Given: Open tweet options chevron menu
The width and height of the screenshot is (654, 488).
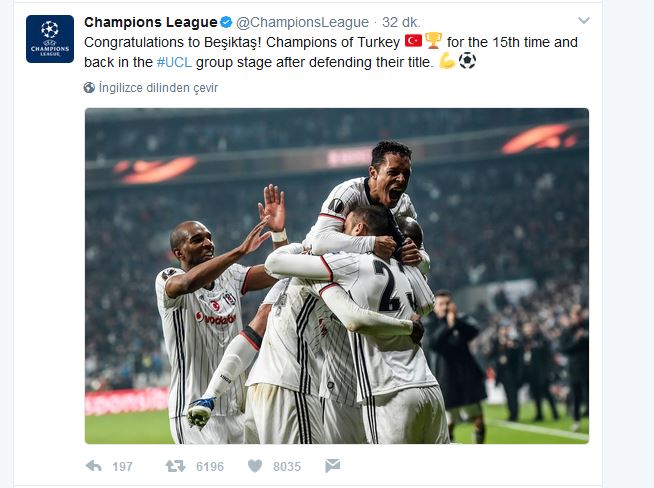Looking at the screenshot, I should (x=584, y=20).
